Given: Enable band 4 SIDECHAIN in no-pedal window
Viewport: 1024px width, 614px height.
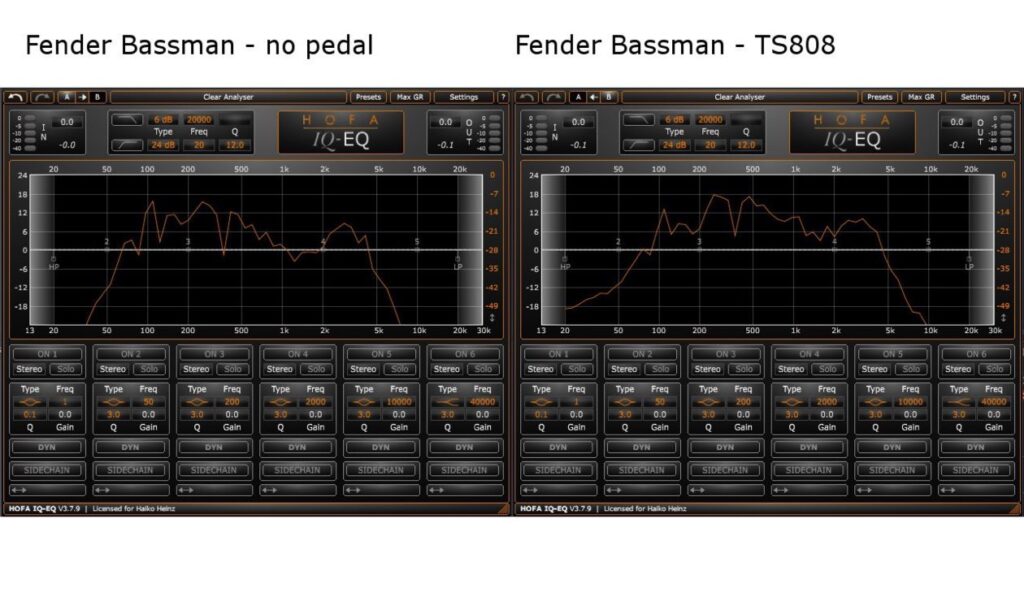Looking at the screenshot, I should 298,470.
